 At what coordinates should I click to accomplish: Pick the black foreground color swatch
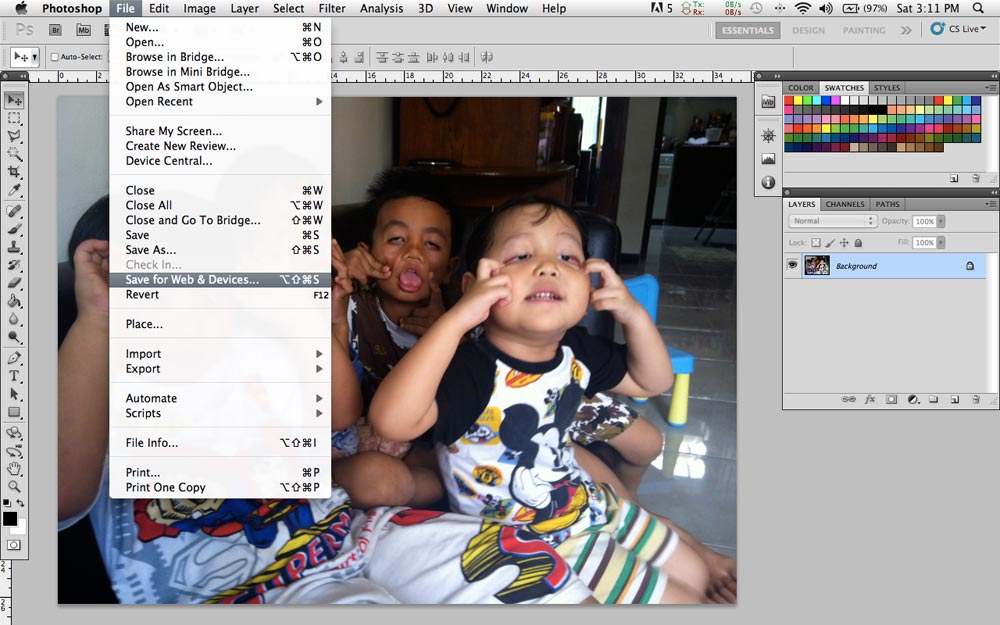[x=10, y=519]
